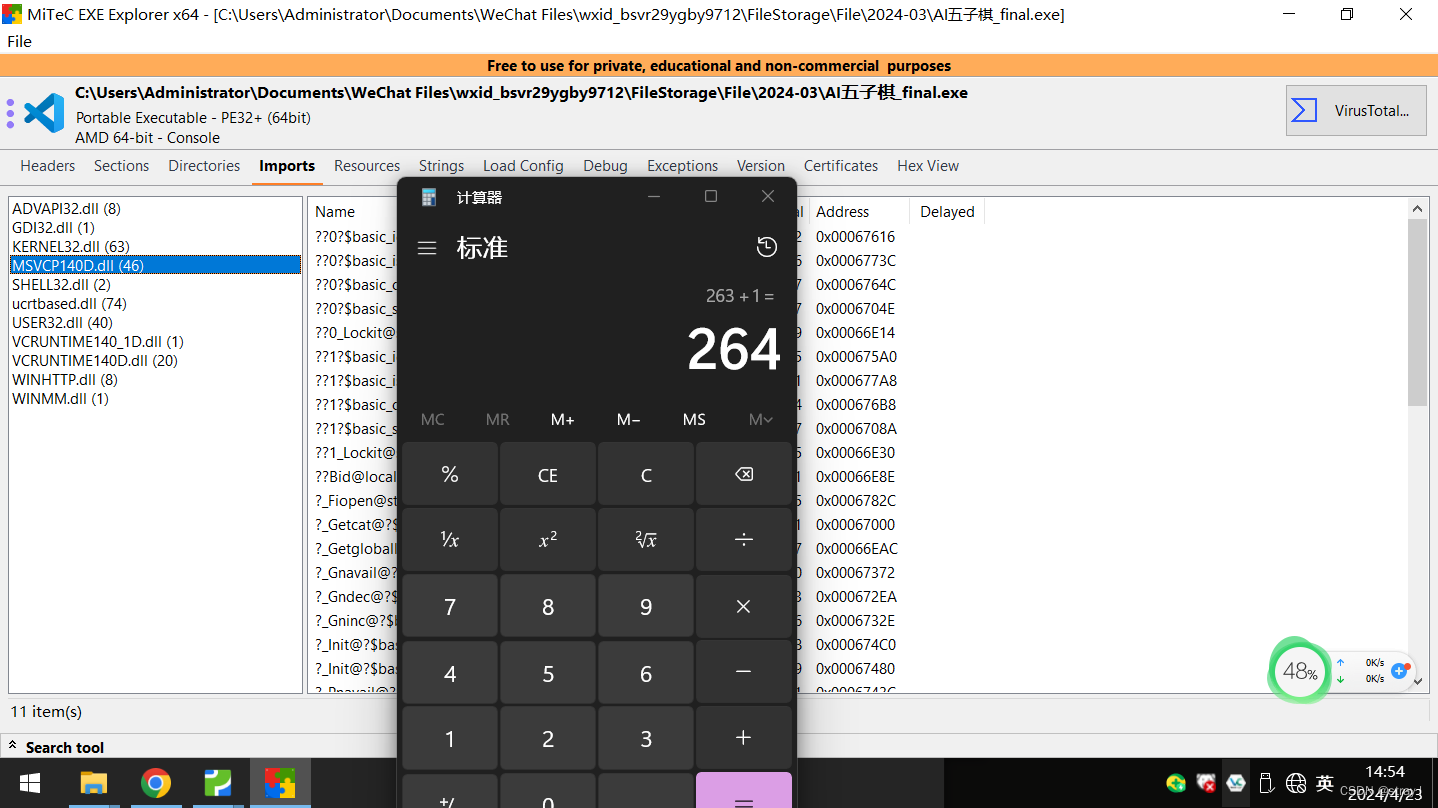The height and width of the screenshot is (808, 1438).
Task: Select GDI32.dll (1) in import list
Action: click(x=53, y=228)
